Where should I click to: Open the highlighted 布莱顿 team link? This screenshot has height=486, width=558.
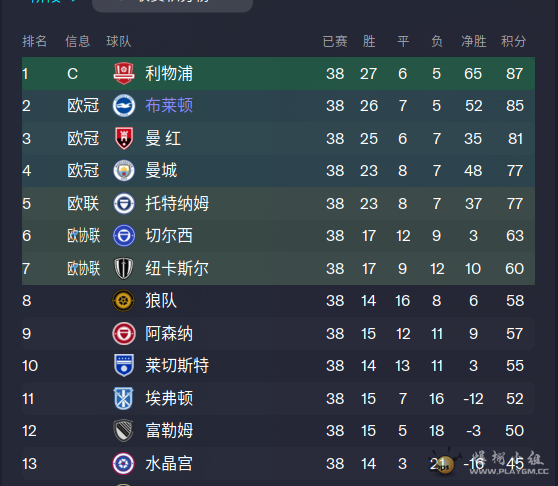click(169, 106)
